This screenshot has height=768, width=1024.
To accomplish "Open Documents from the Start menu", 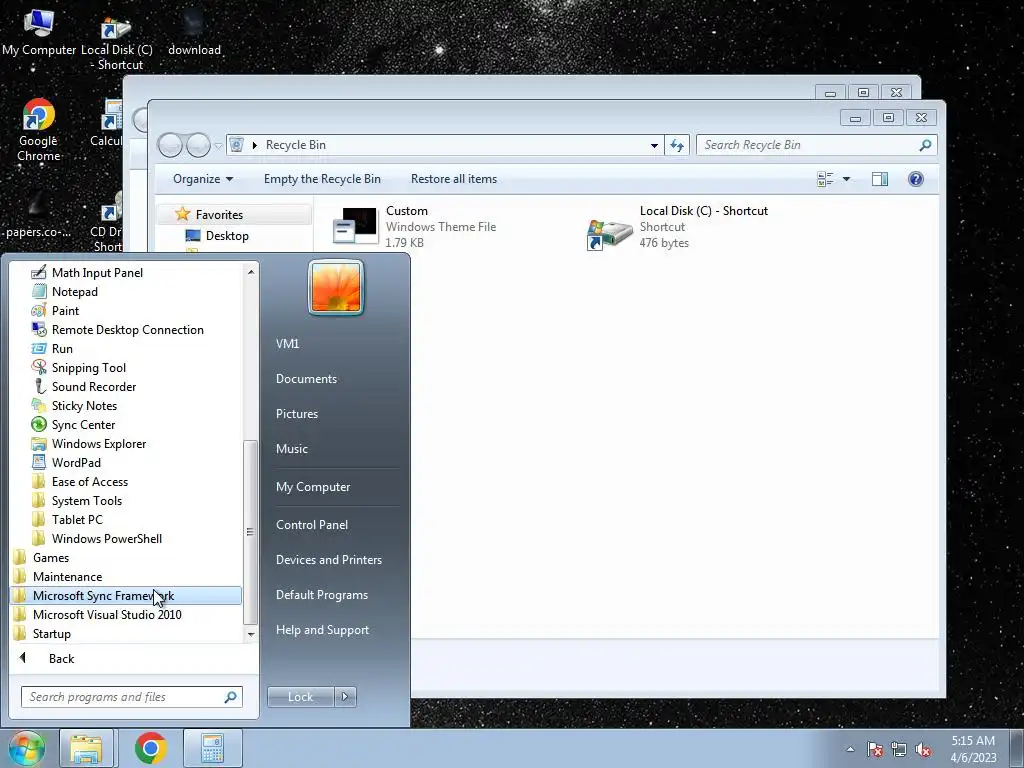I will pyautogui.click(x=306, y=379).
